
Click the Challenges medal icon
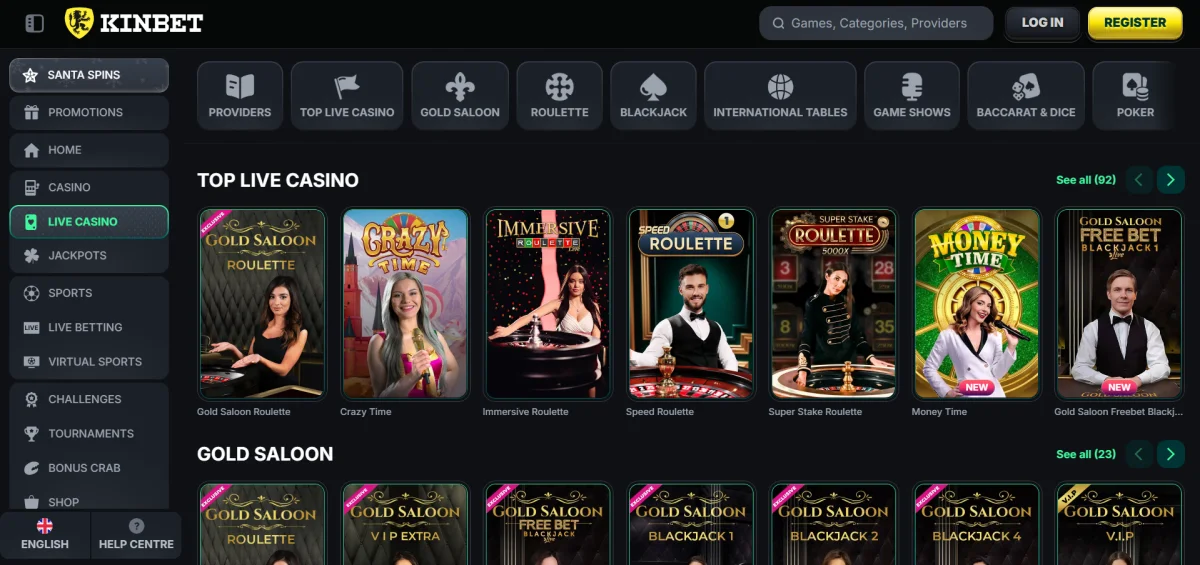(31, 399)
